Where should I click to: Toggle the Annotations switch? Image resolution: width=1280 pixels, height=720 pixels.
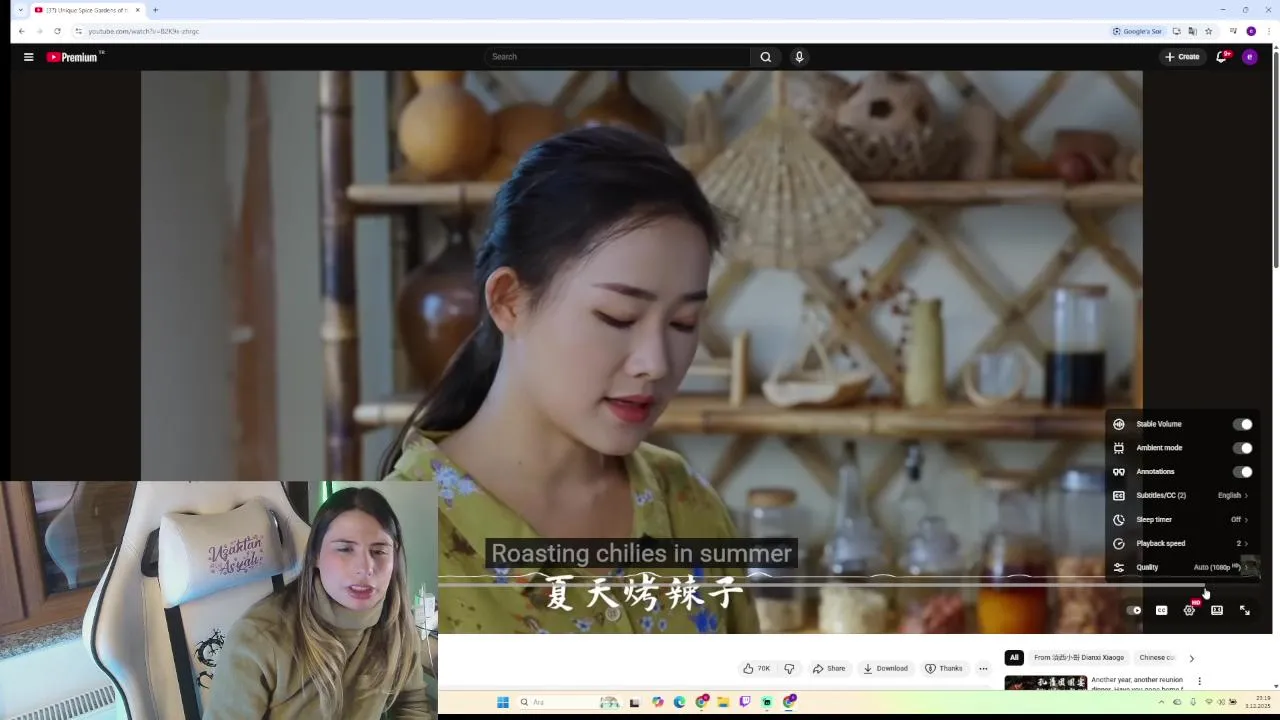pyautogui.click(x=1242, y=472)
